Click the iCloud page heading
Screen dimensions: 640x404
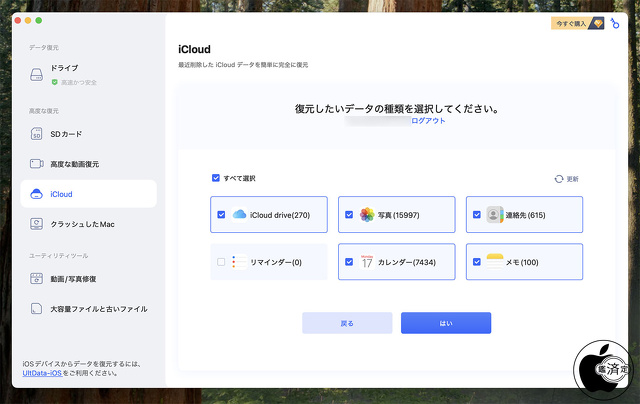[x=194, y=49]
